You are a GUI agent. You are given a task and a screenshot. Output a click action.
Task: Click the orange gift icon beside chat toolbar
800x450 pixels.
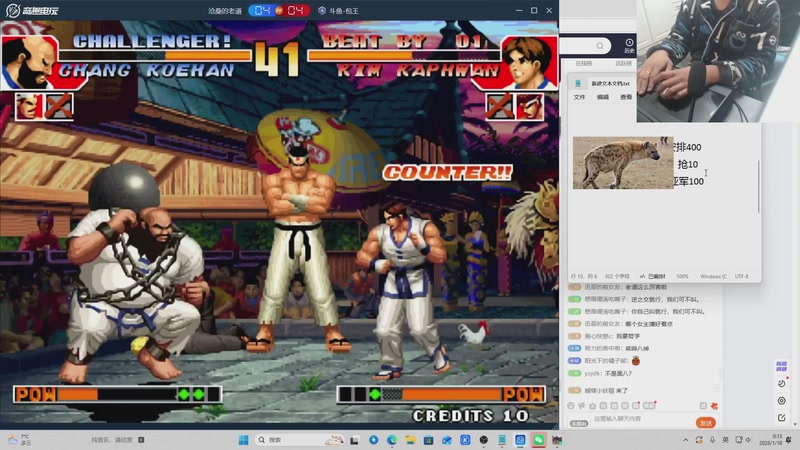[714, 406]
